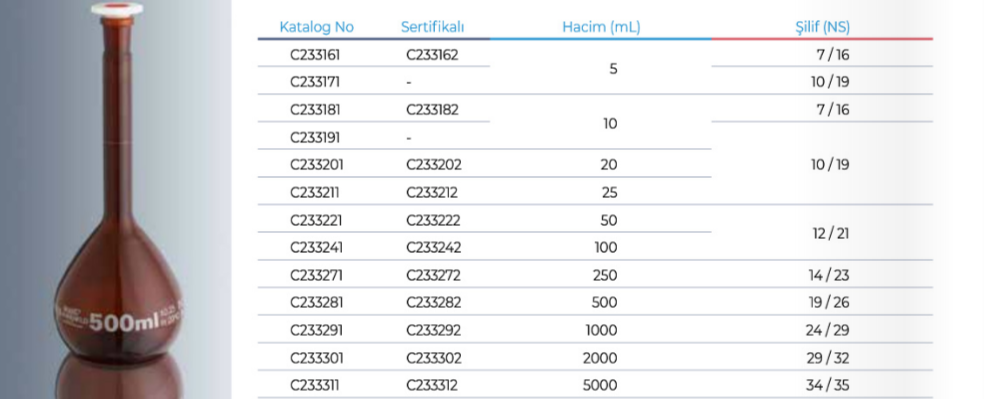Select certified code C233312

[432, 385]
